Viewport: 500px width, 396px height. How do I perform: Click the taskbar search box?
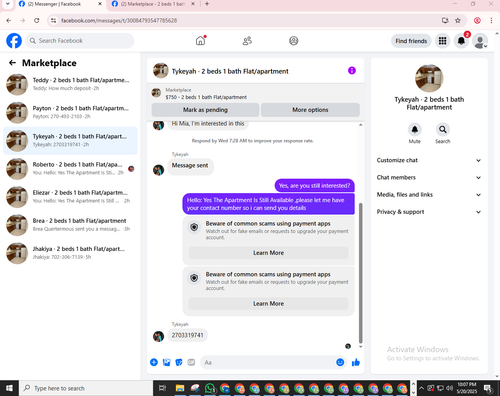[x=86, y=388]
